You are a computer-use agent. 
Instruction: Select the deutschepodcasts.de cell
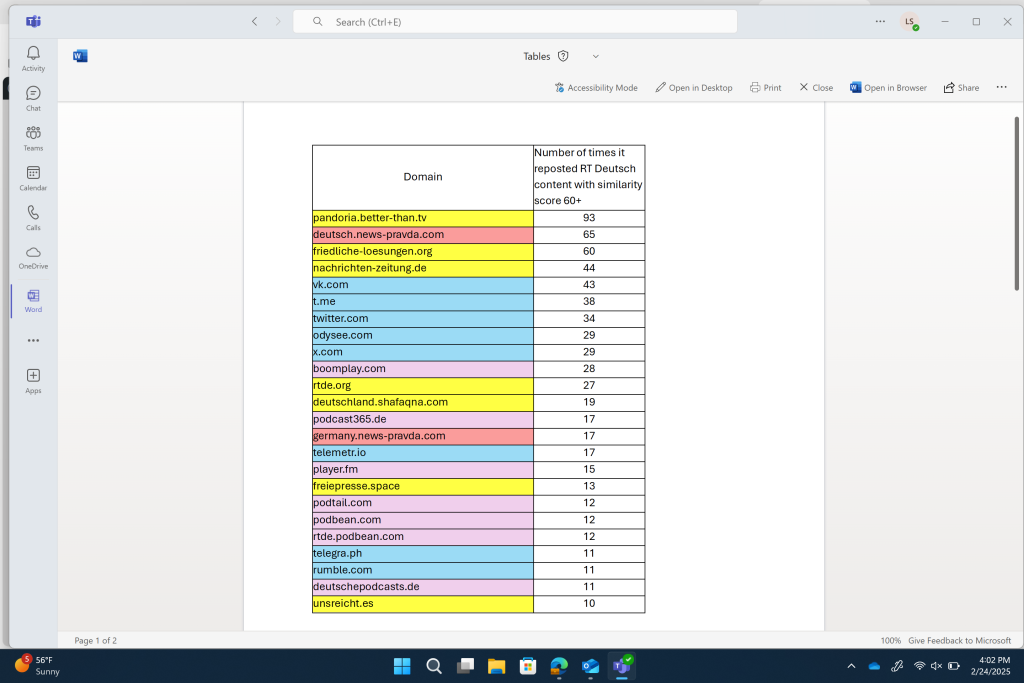[x=423, y=587]
